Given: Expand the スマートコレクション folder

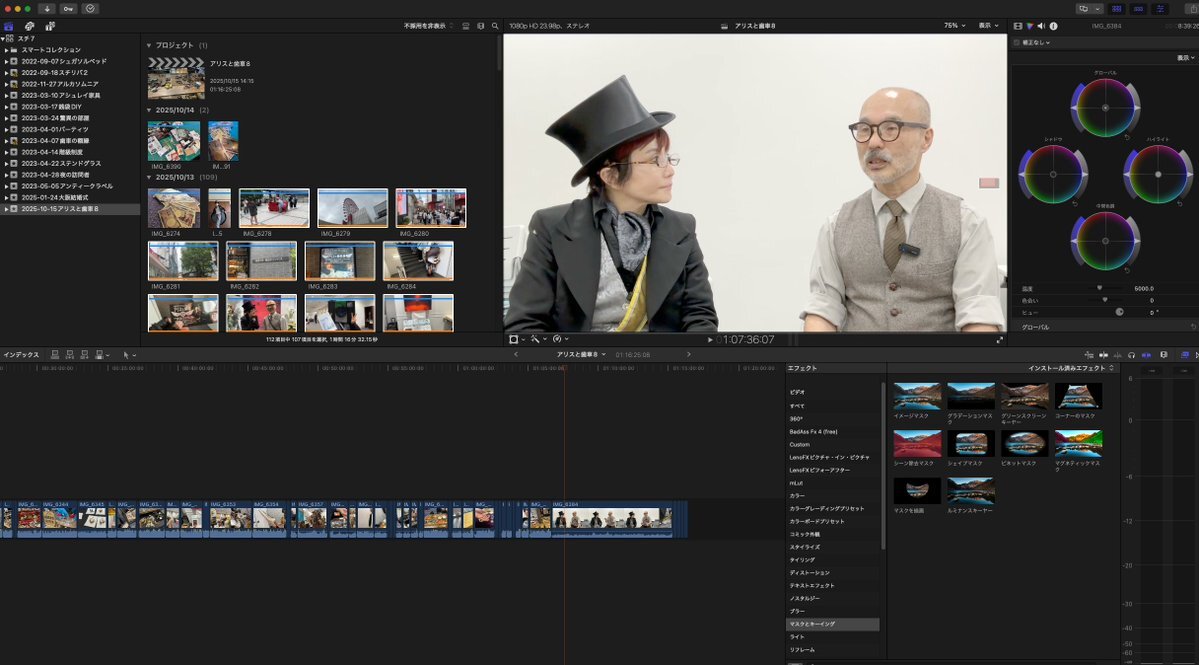Looking at the screenshot, I should pyautogui.click(x=6, y=50).
